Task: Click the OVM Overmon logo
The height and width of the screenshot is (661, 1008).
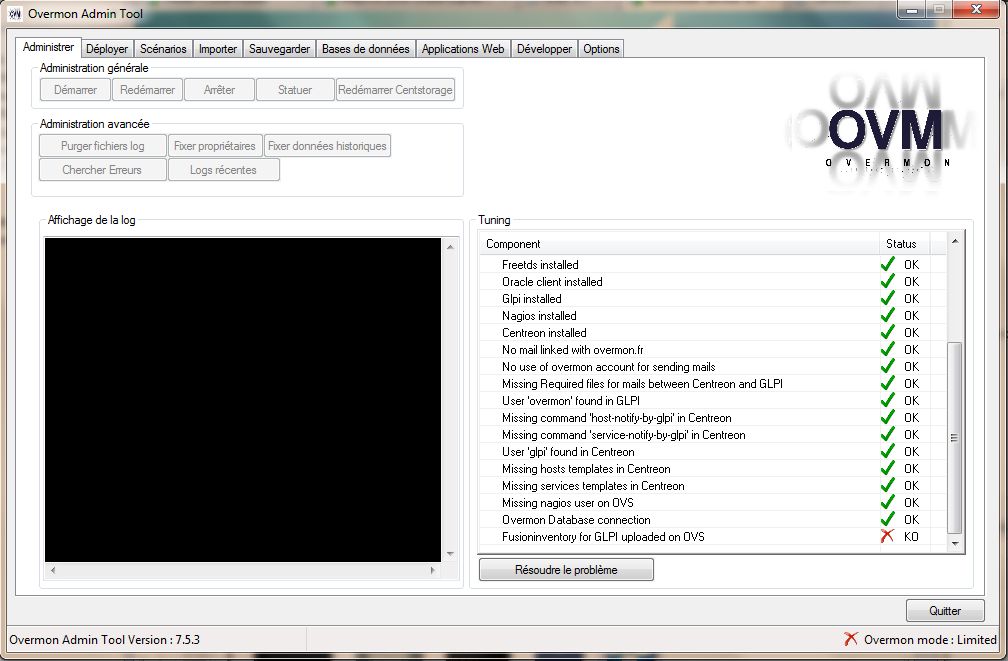Action: 882,131
